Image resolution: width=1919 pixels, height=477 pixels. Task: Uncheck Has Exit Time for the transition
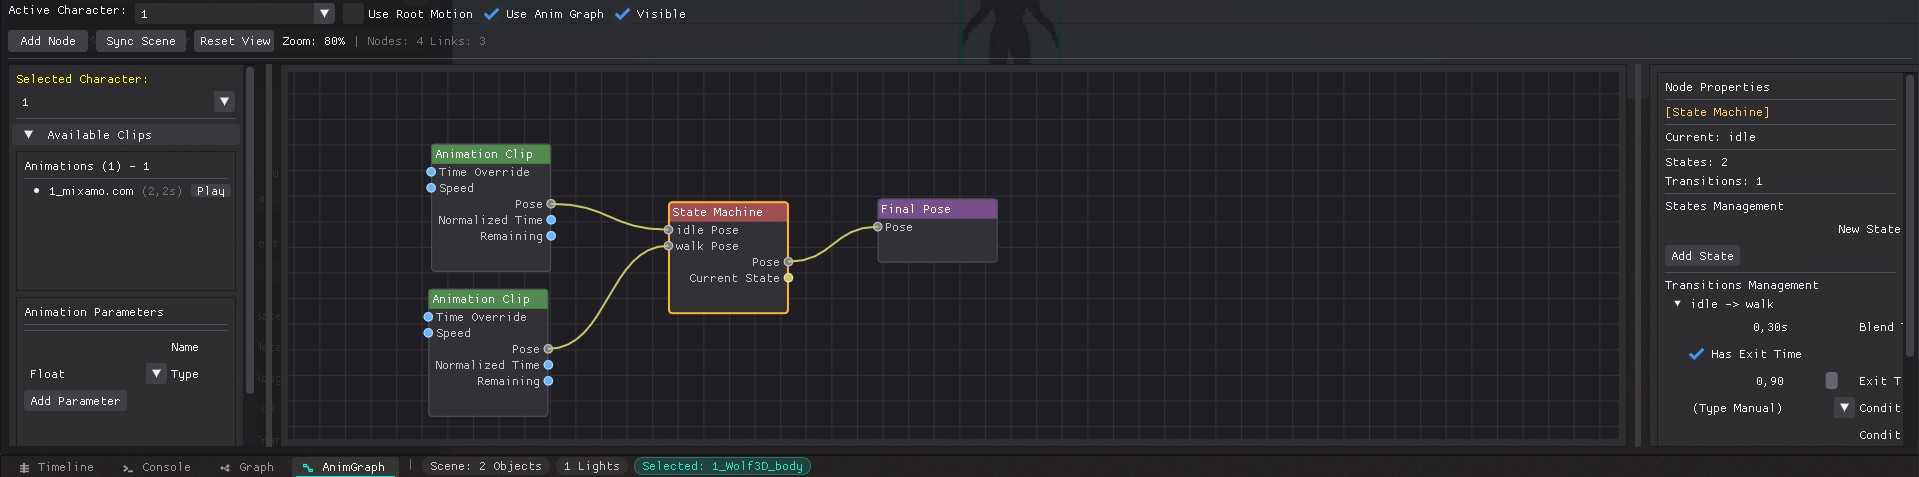click(1696, 354)
